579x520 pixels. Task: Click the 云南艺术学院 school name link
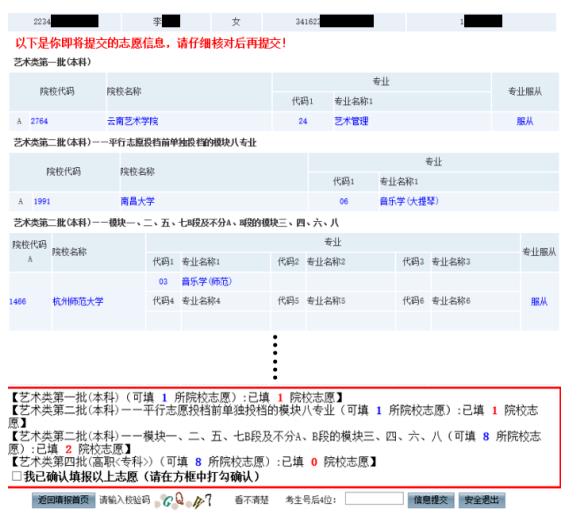pyautogui.click(x=133, y=121)
